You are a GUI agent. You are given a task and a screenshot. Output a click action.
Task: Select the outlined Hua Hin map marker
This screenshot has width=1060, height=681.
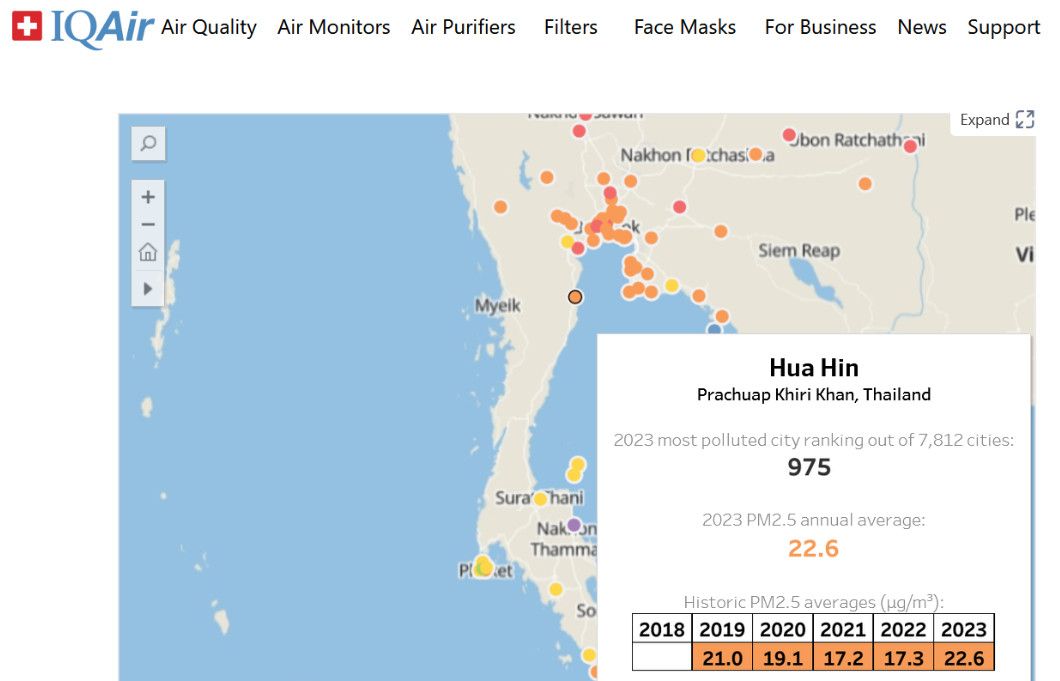575,297
